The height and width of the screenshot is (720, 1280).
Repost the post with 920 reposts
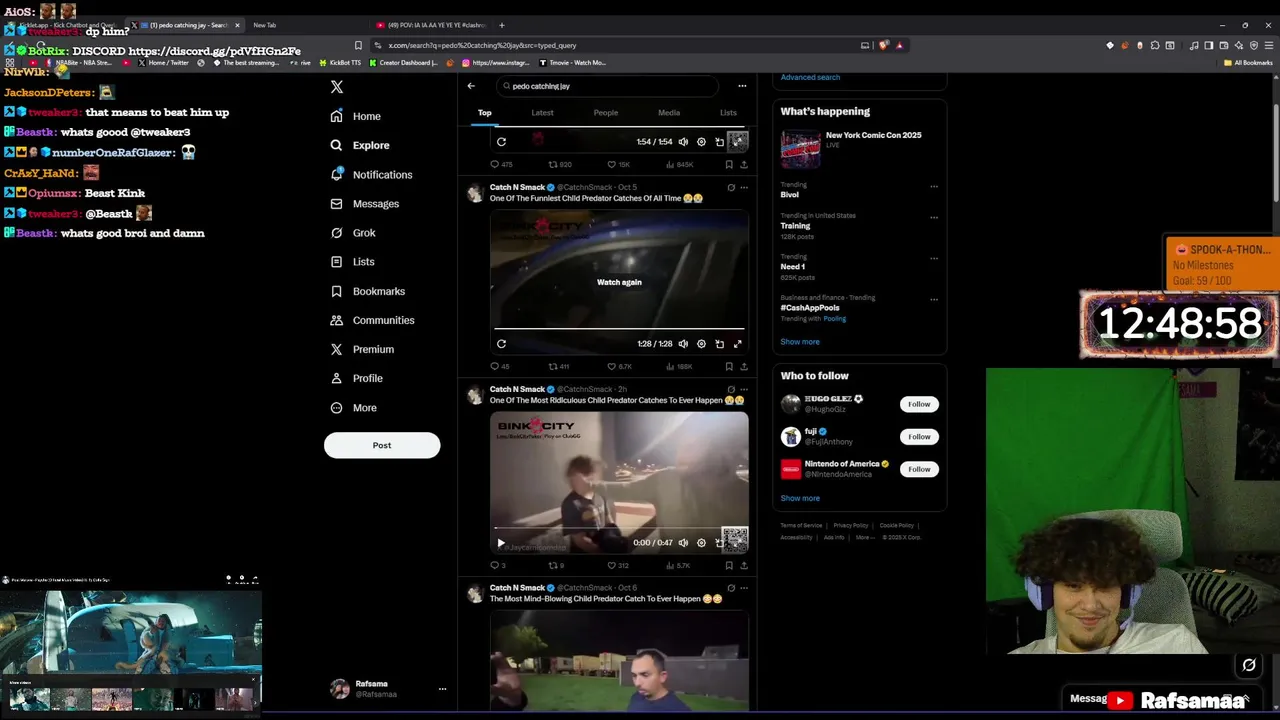point(560,164)
